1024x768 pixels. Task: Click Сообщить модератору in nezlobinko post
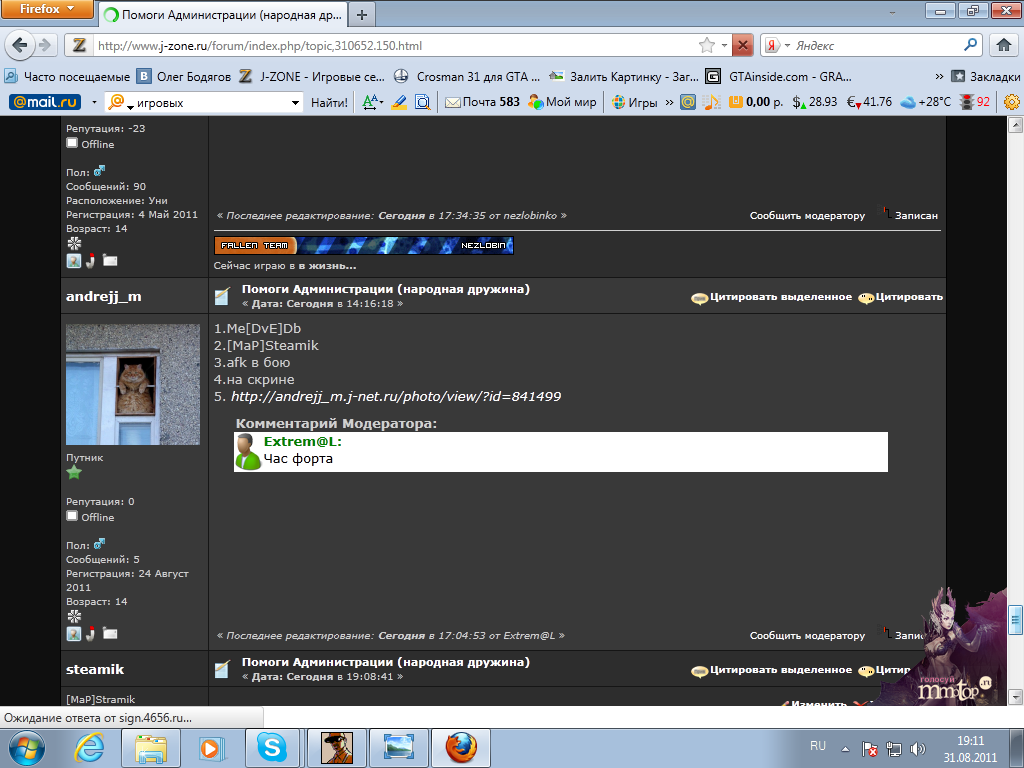[x=807, y=216]
